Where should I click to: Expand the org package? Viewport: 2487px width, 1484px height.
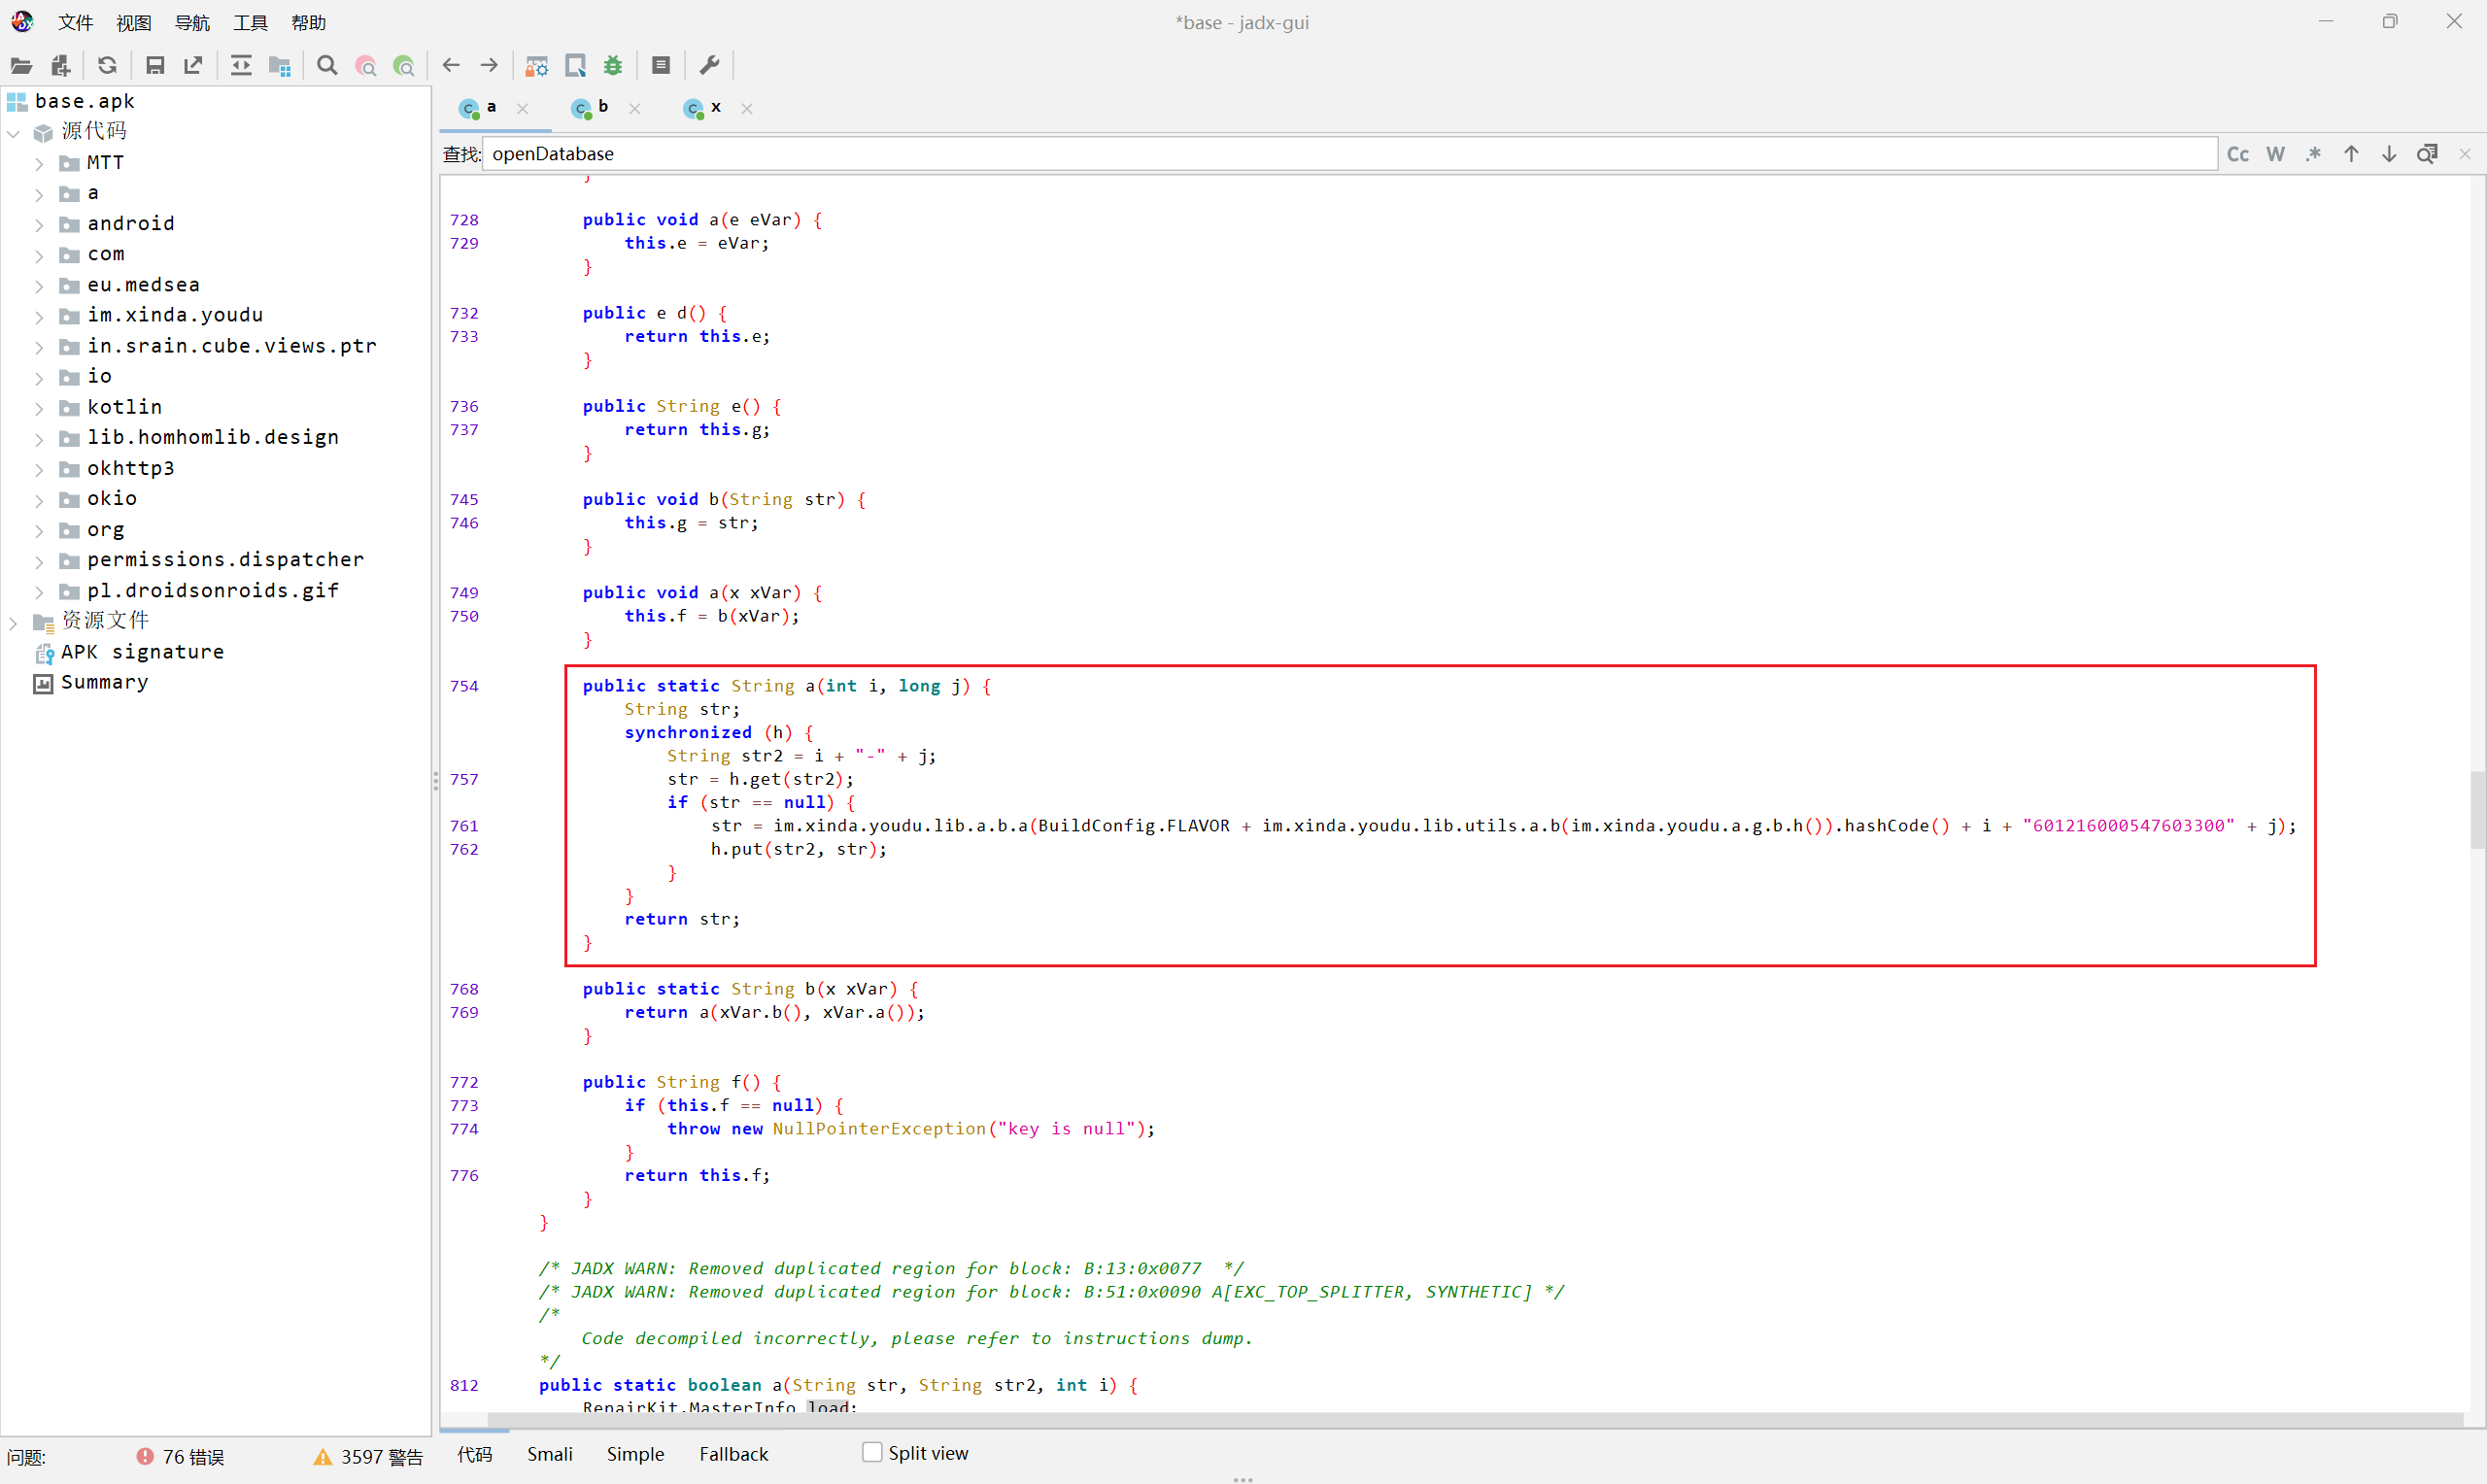pyautogui.click(x=39, y=531)
